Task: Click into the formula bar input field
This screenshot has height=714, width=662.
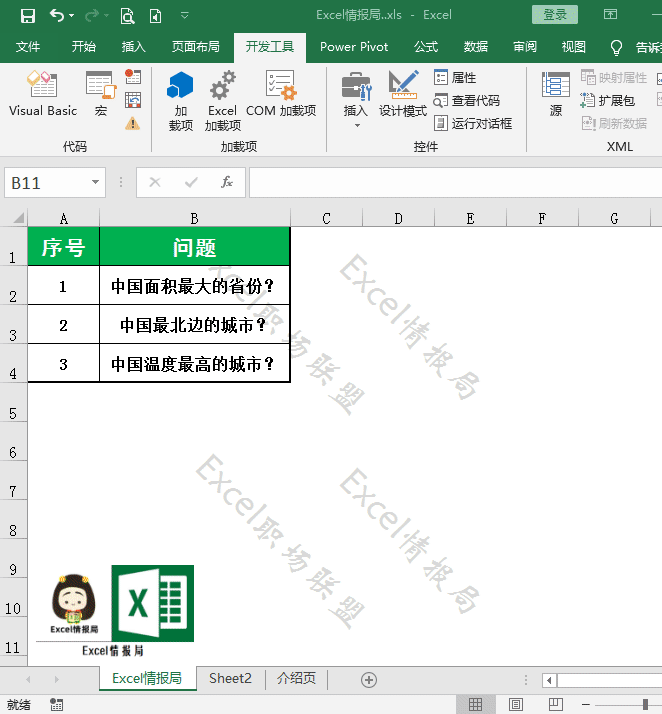Action: (450, 183)
